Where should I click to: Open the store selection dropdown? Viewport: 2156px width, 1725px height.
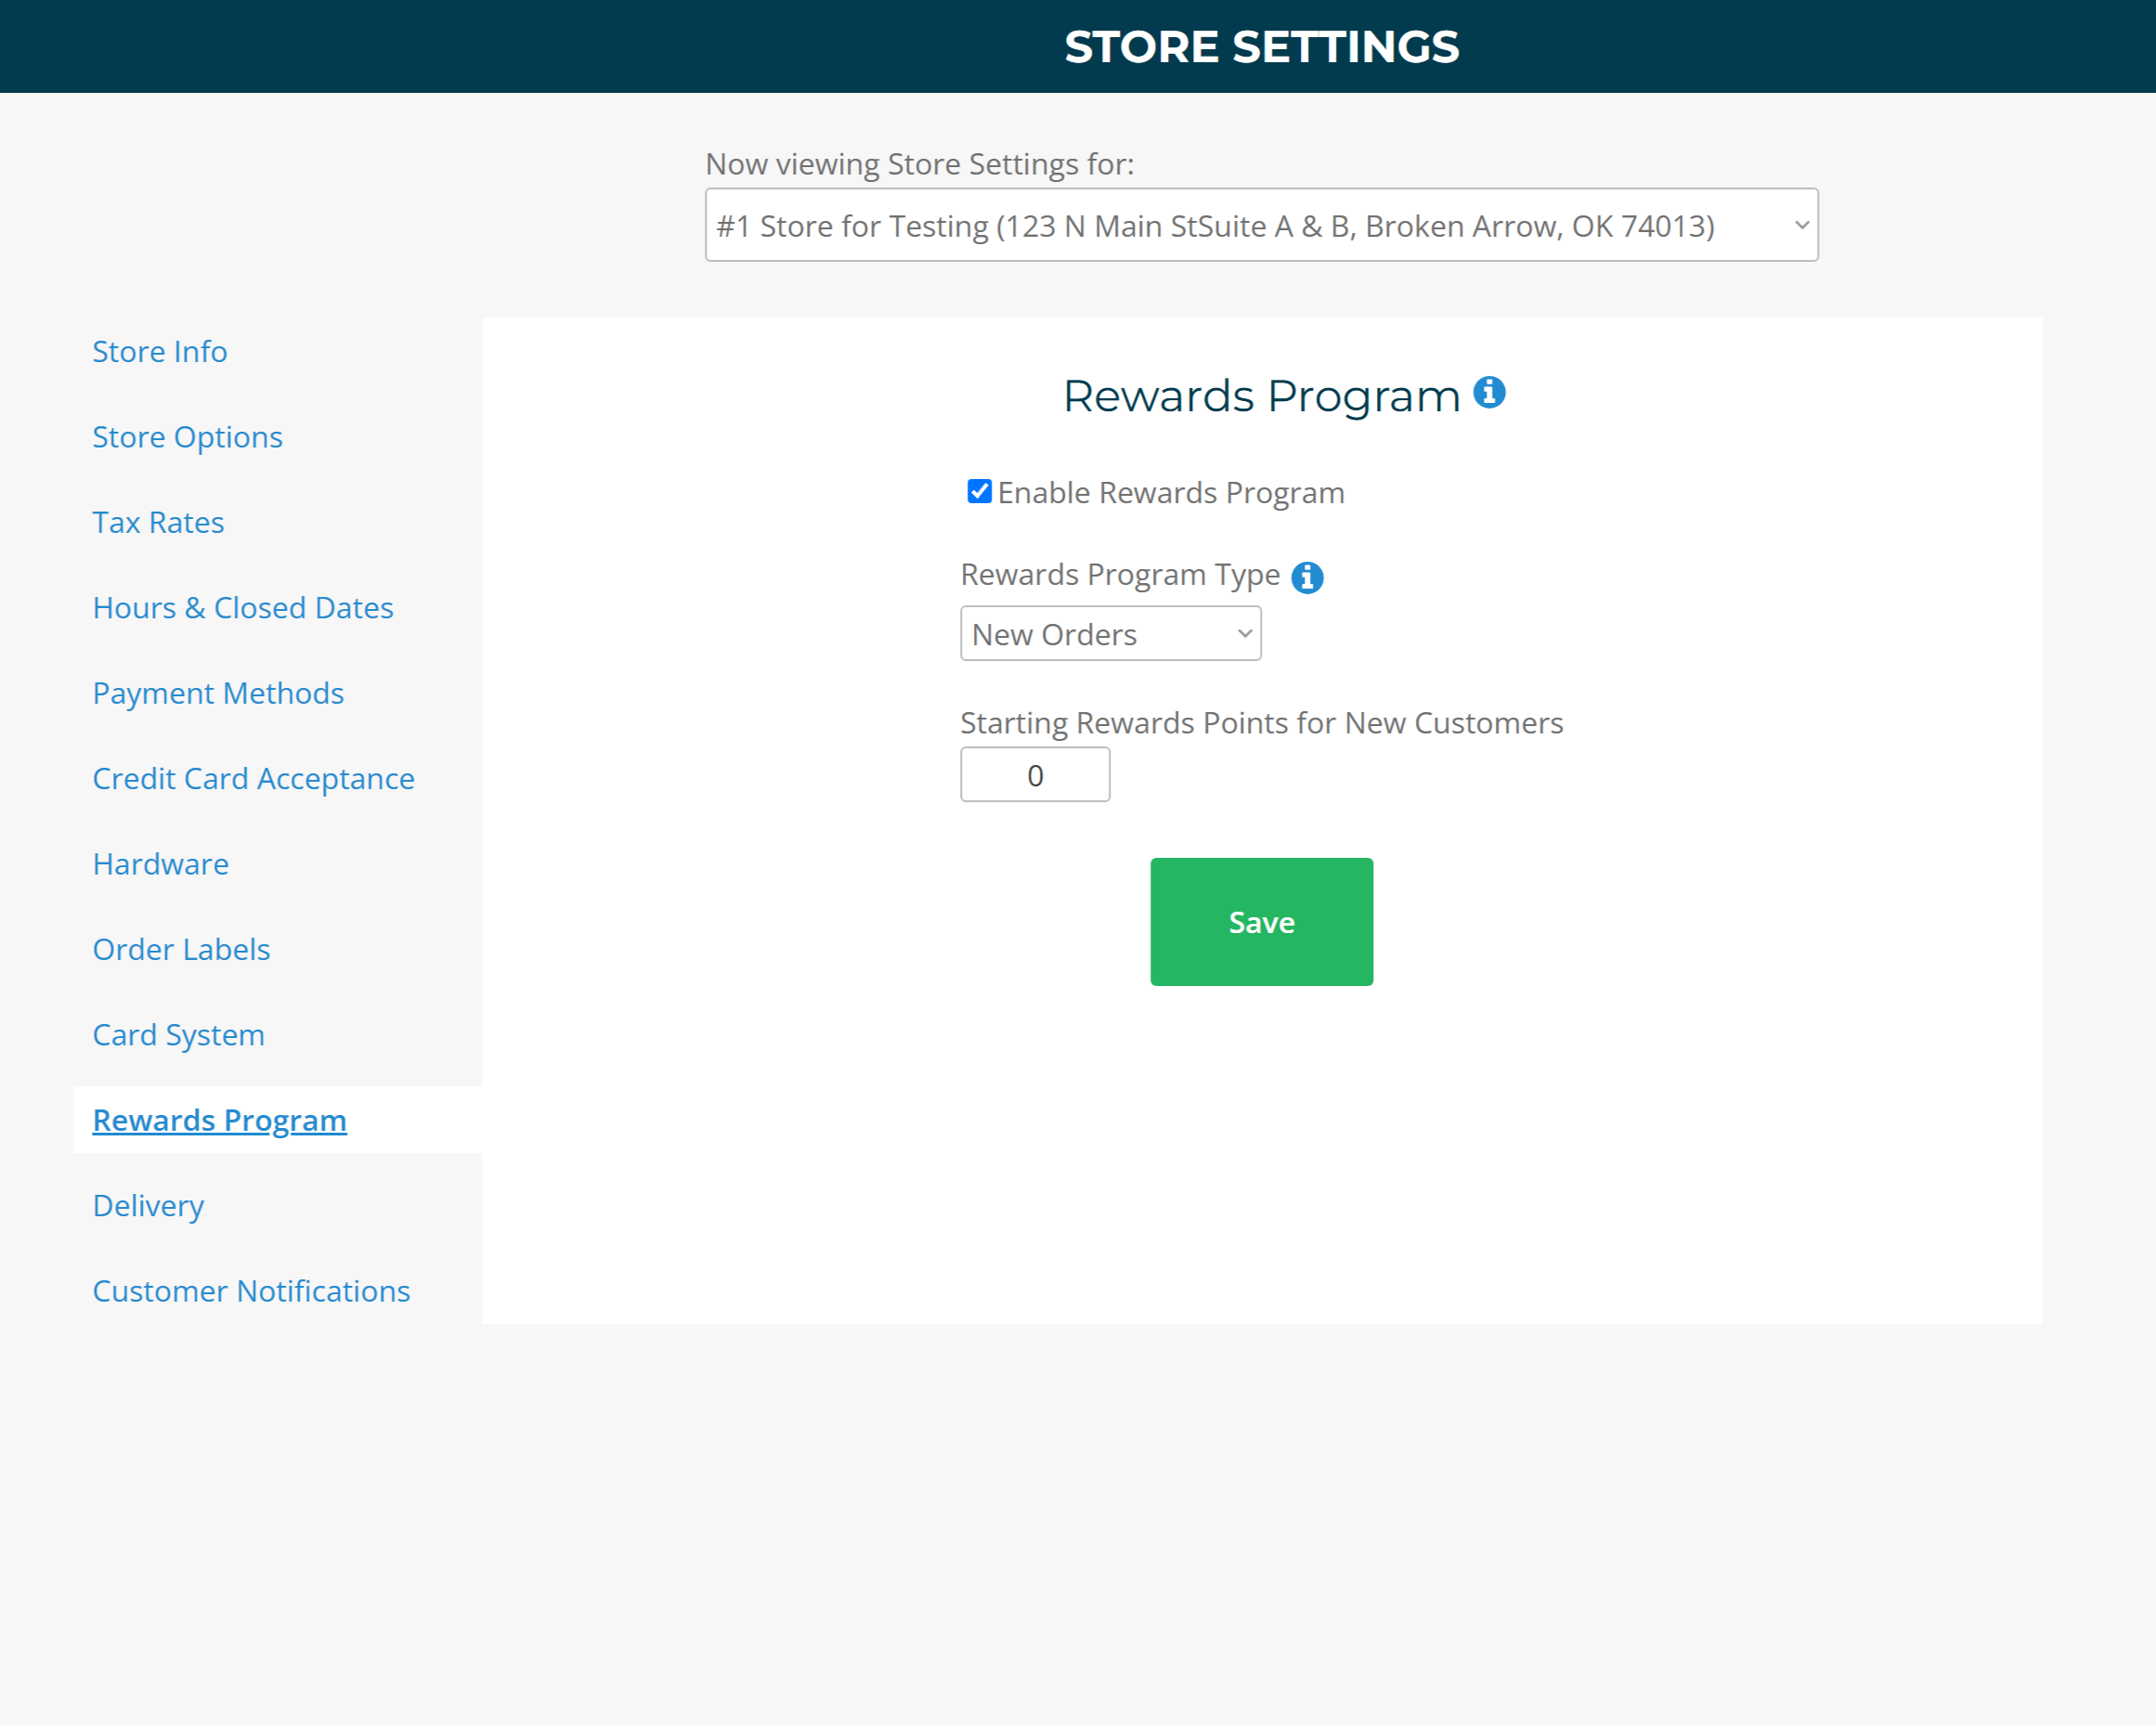coord(1261,226)
